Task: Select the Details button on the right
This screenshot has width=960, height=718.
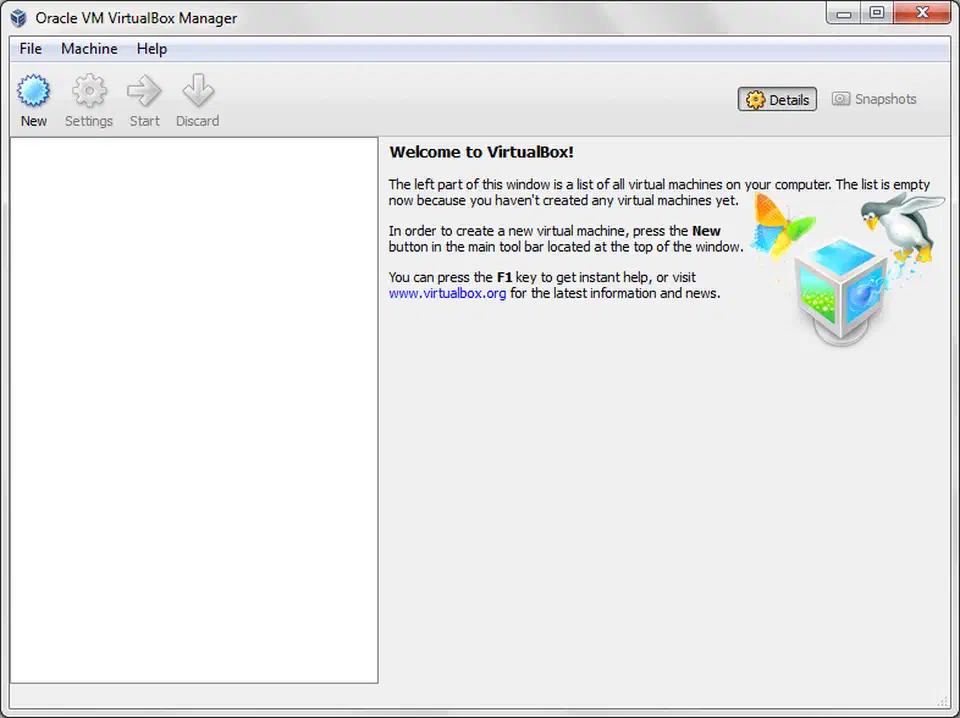Action: [x=777, y=99]
